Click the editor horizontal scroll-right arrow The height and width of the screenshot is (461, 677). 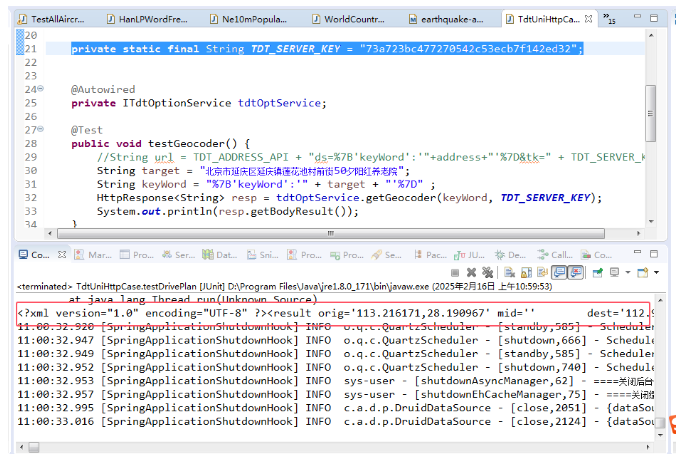coord(639,234)
